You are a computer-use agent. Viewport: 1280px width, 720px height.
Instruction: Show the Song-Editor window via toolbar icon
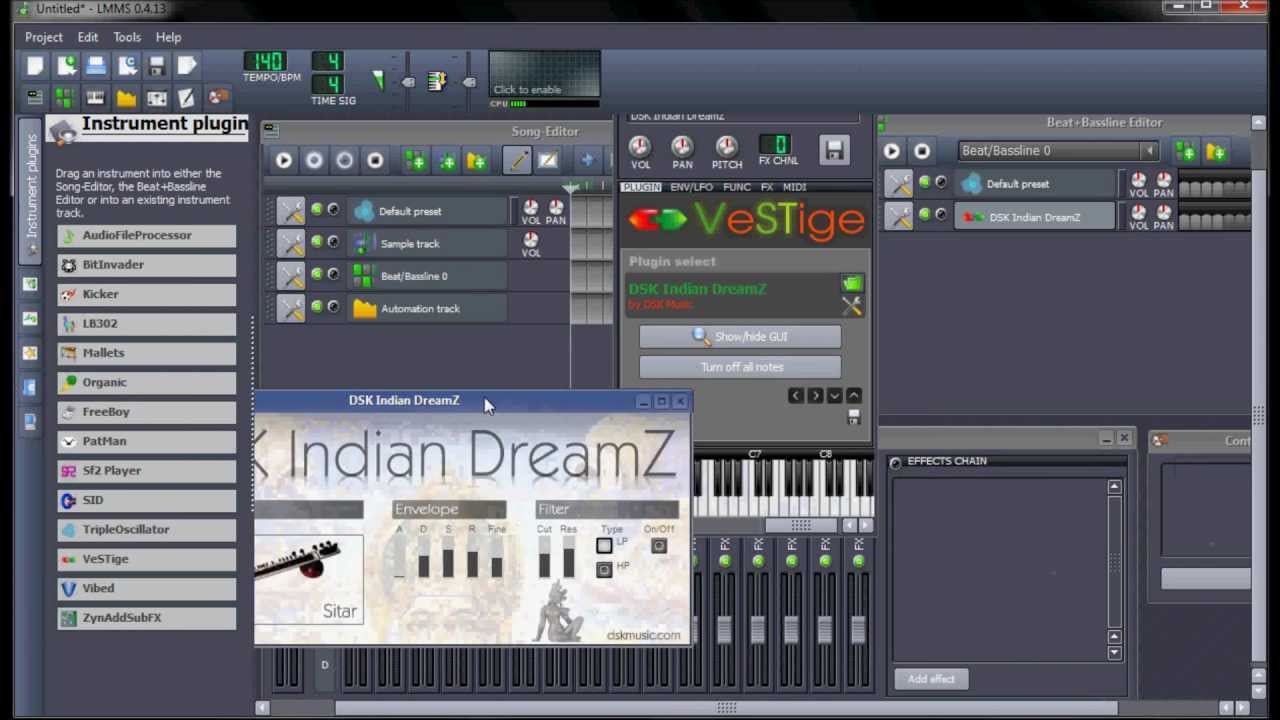coord(35,97)
